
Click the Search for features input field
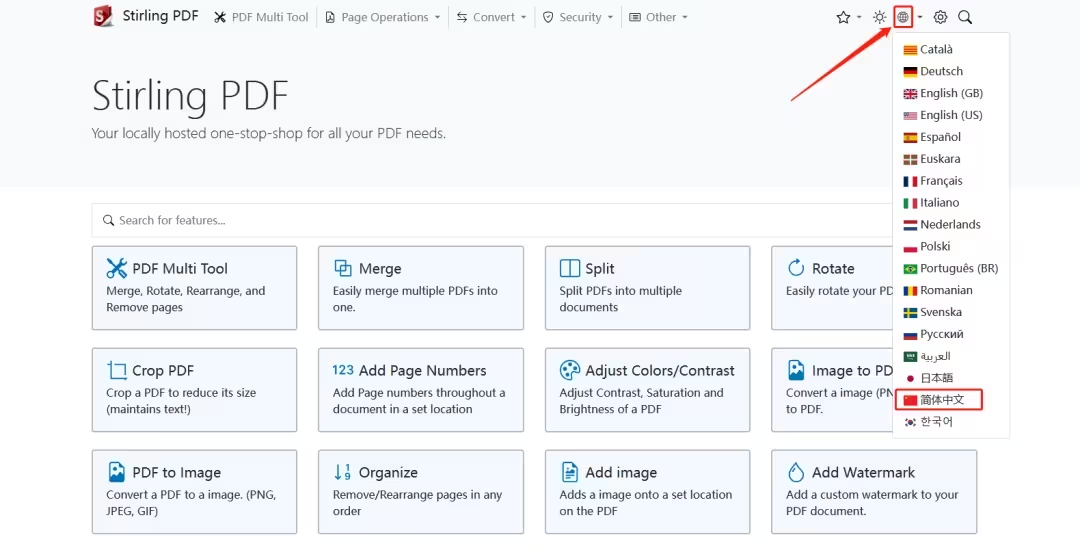point(490,220)
